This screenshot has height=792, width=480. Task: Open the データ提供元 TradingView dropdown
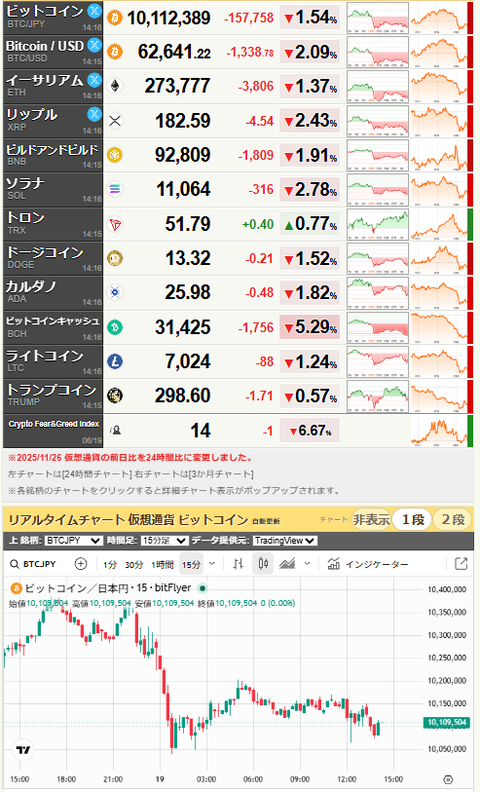[x=285, y=540]
